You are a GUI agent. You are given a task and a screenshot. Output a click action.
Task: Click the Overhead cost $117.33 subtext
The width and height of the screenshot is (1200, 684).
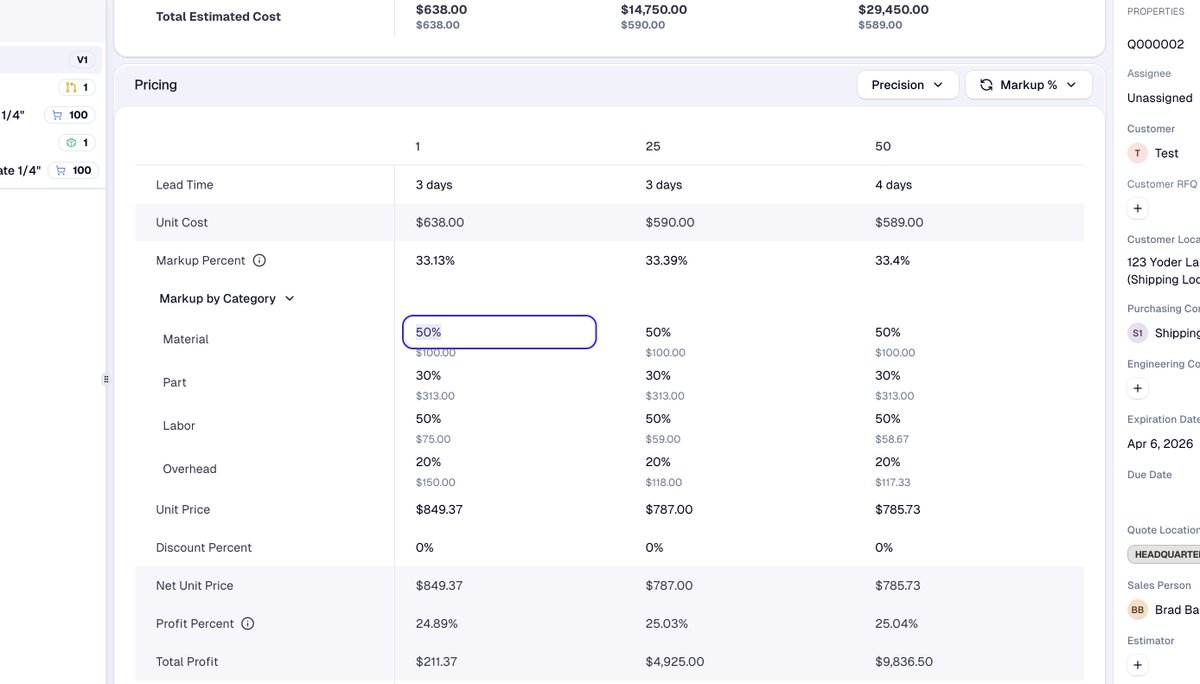[895, 482]
